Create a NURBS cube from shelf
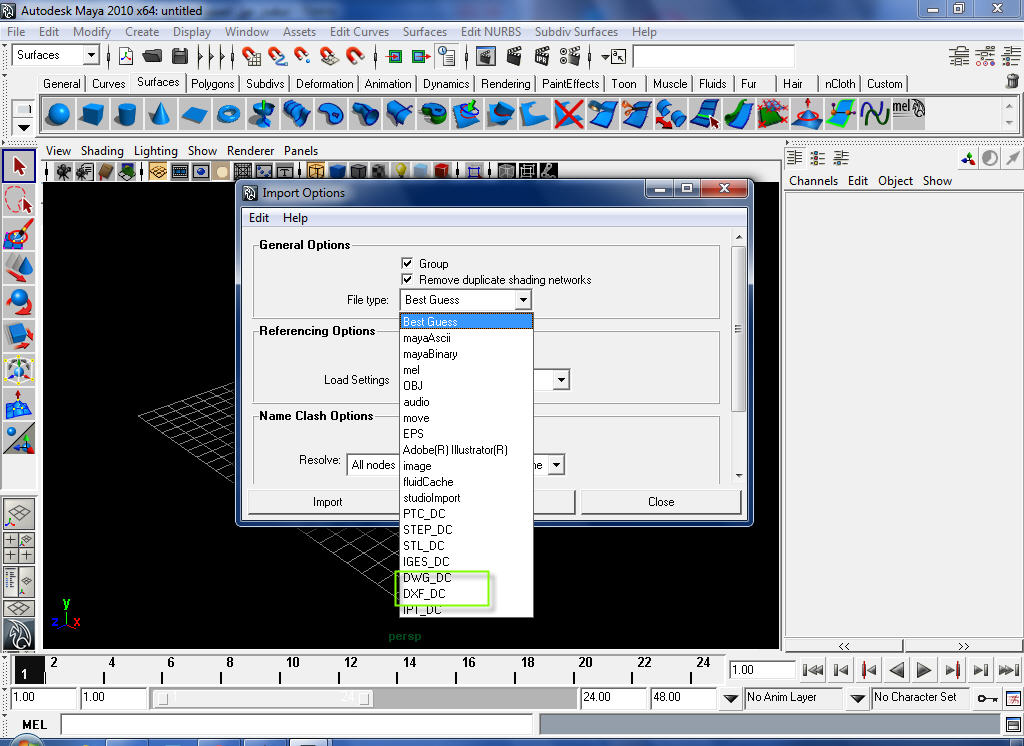Screen dimensions: 1024x746 (x=92, y=114)
